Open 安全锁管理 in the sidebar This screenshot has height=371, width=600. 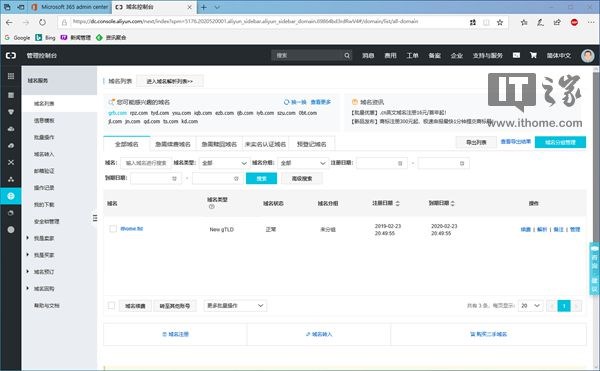click(x=46, y=221)
